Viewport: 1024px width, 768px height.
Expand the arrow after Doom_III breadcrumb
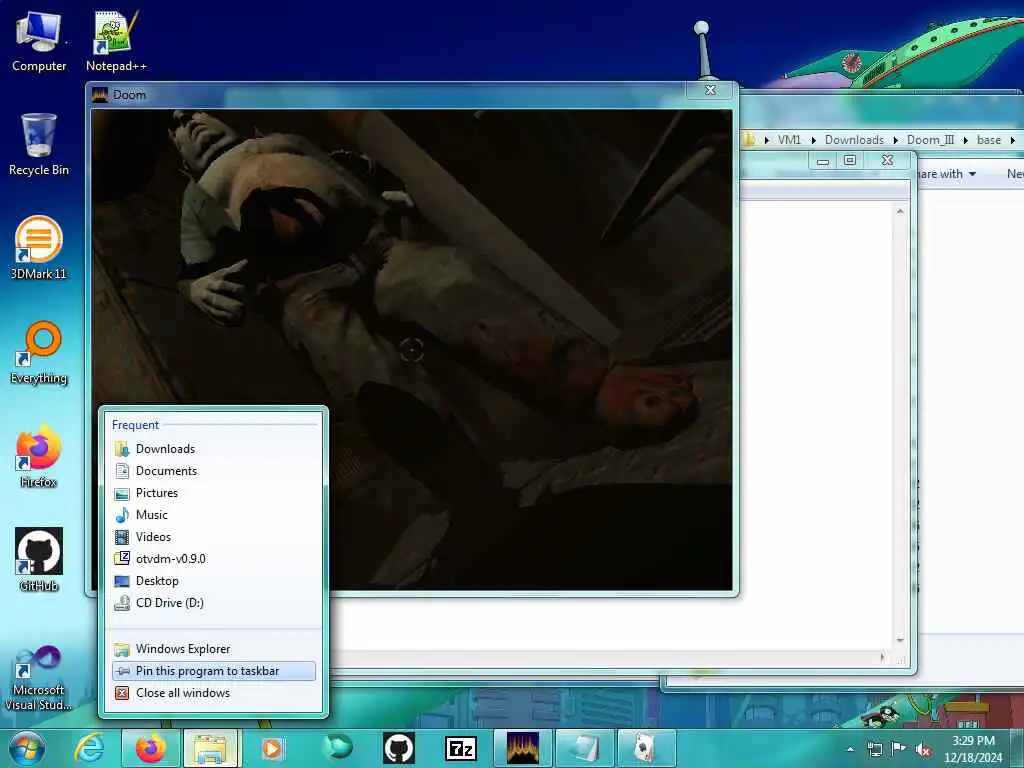tap(965, 140)
